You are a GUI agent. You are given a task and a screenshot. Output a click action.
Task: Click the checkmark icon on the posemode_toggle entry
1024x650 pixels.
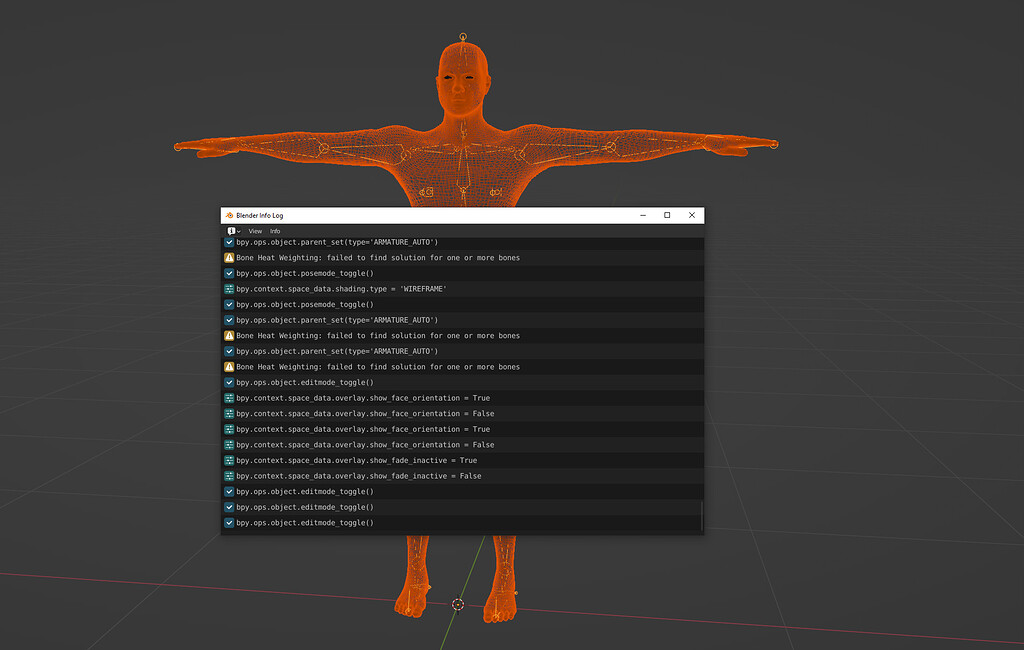click(228, 272)
